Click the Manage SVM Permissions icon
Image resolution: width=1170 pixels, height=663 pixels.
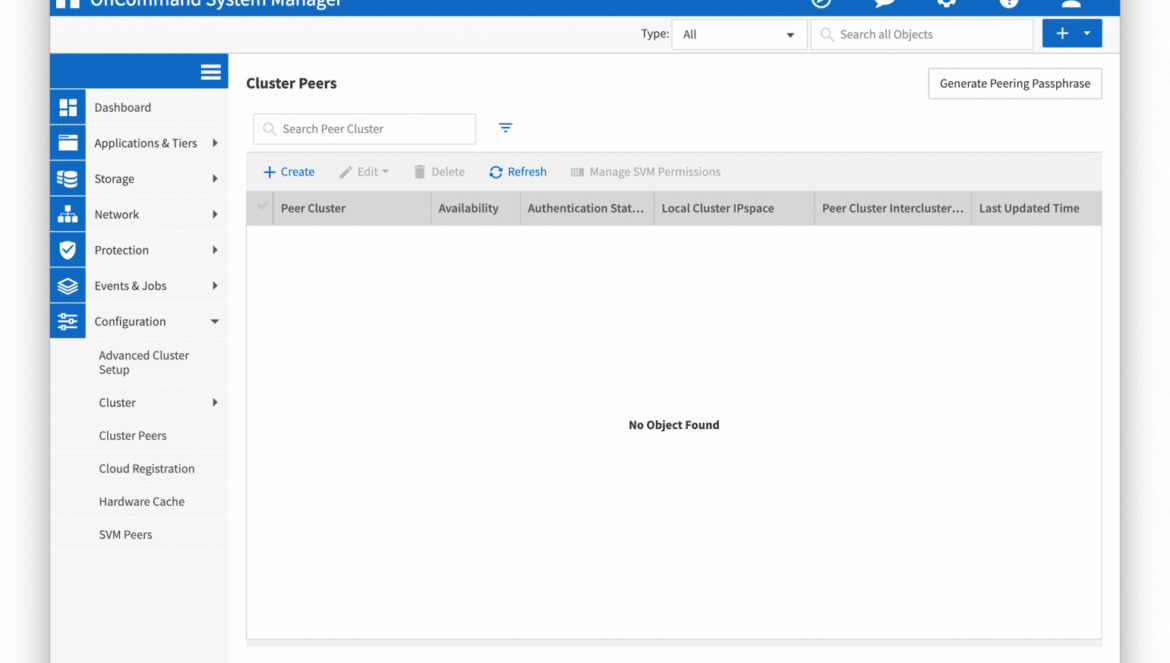[578, 172]
